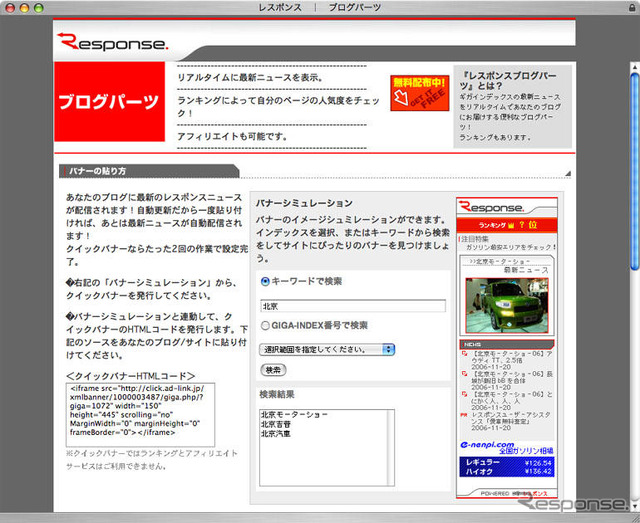Click the scroll up arrow of page scrollbar
The width and height of the screenshot is (640, 523).
point(635,67)
